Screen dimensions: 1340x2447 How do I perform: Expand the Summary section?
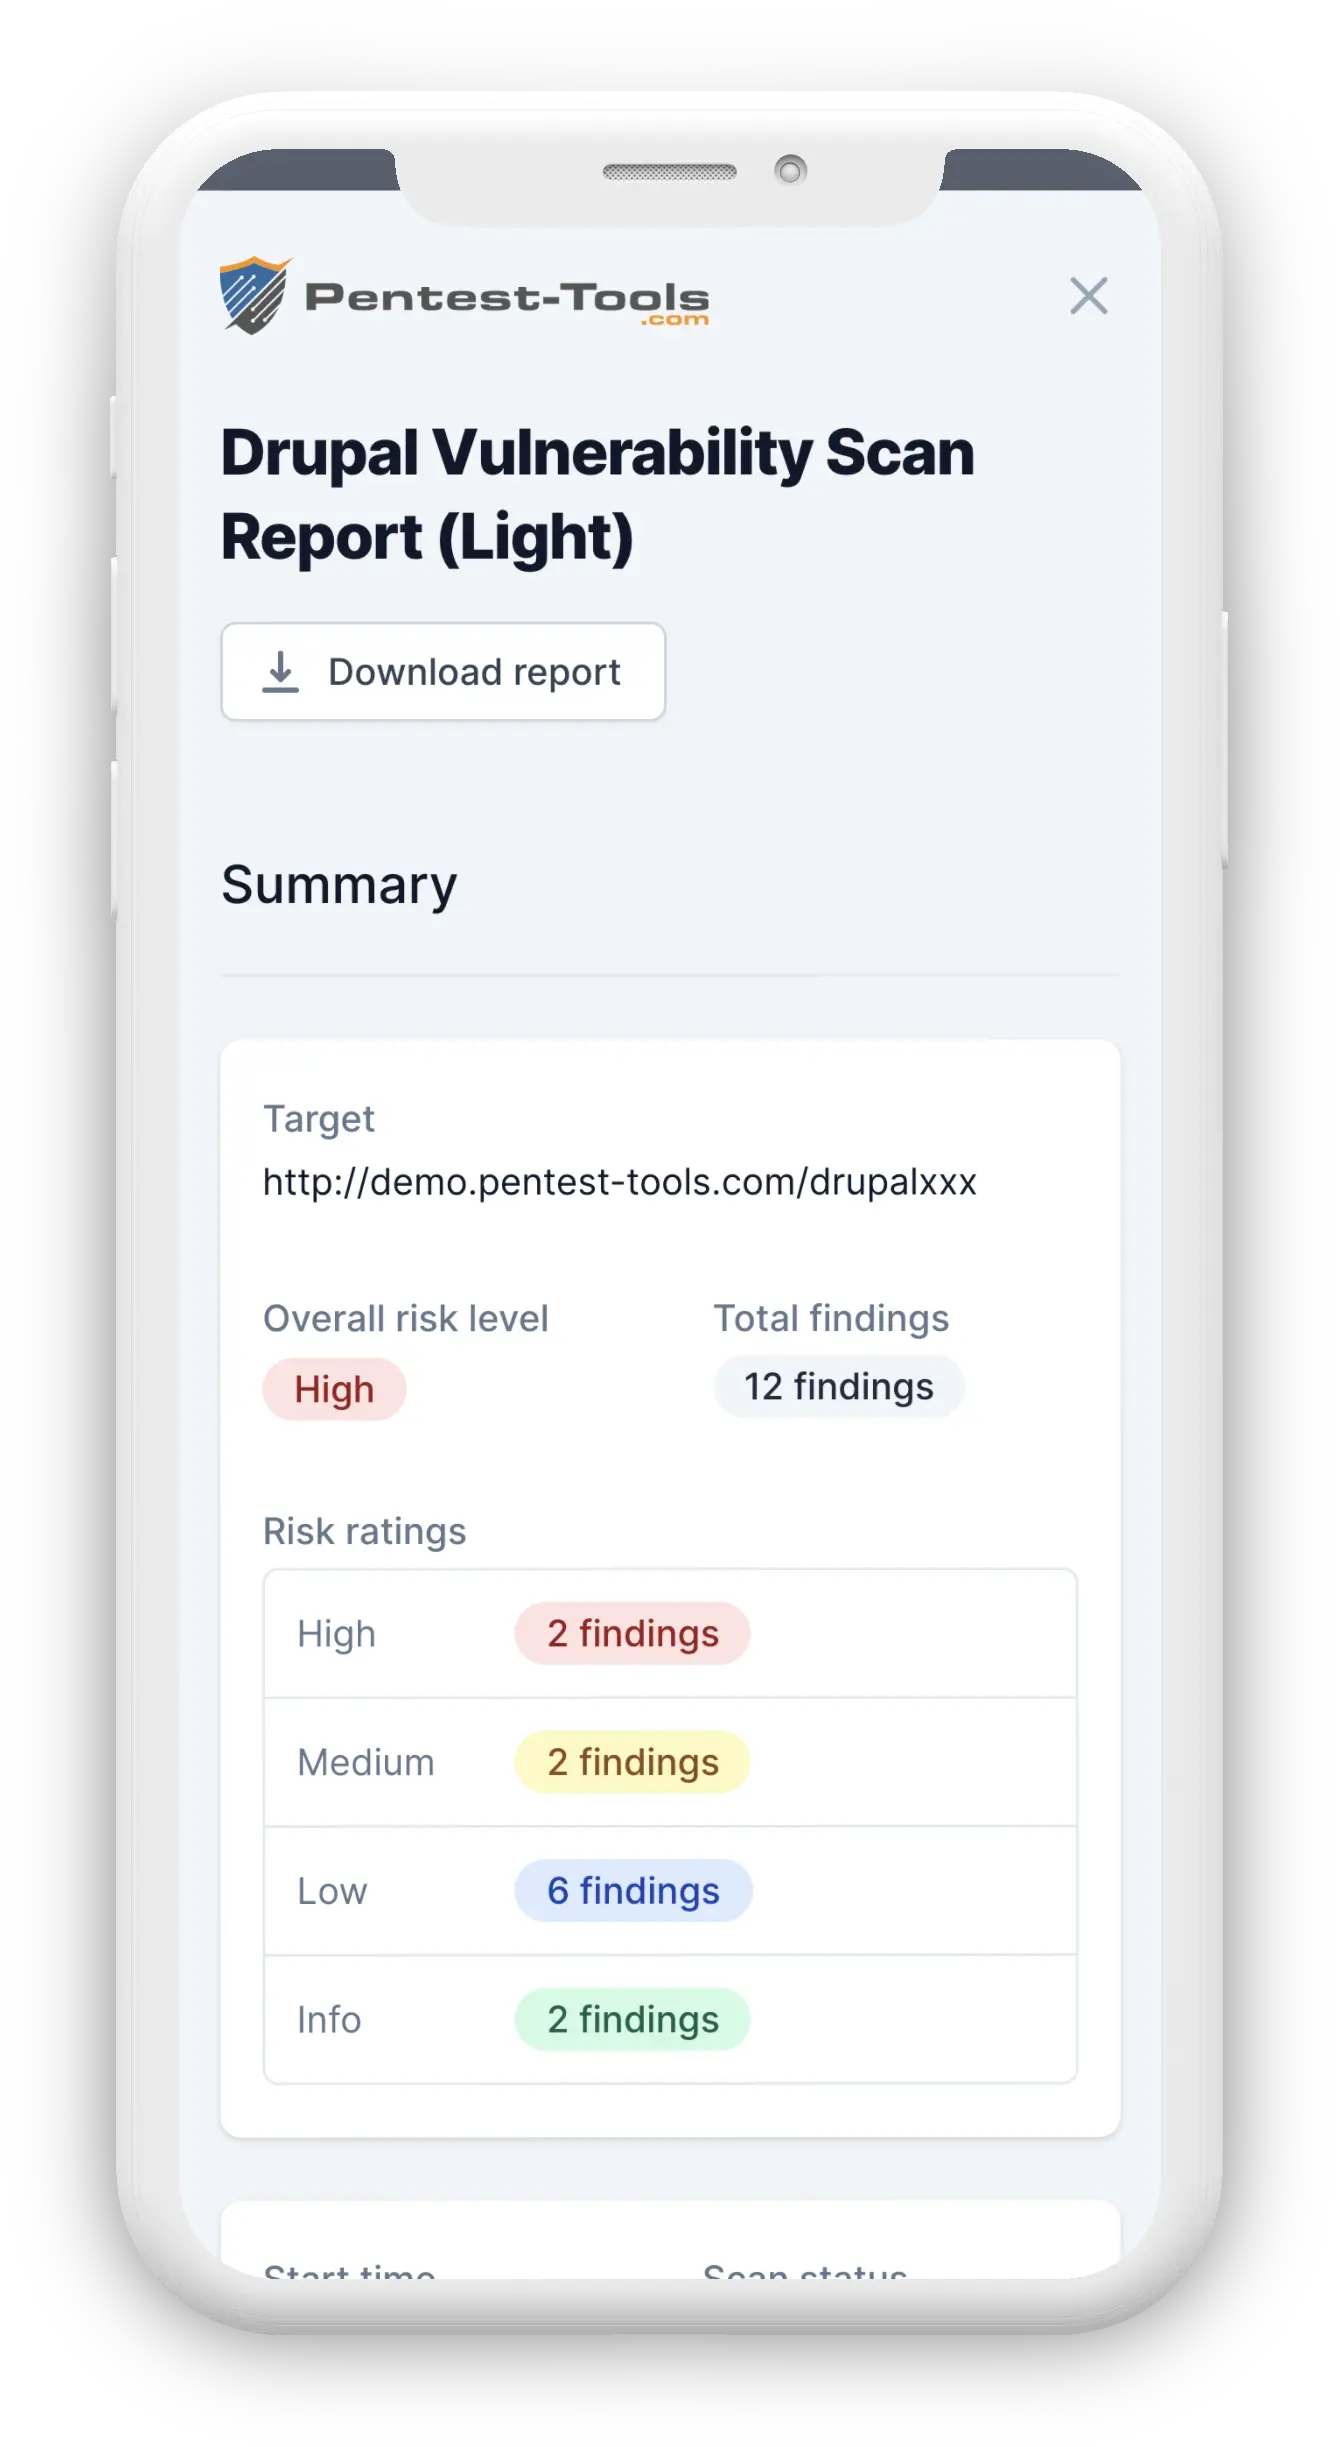click(x=339, y=884)
